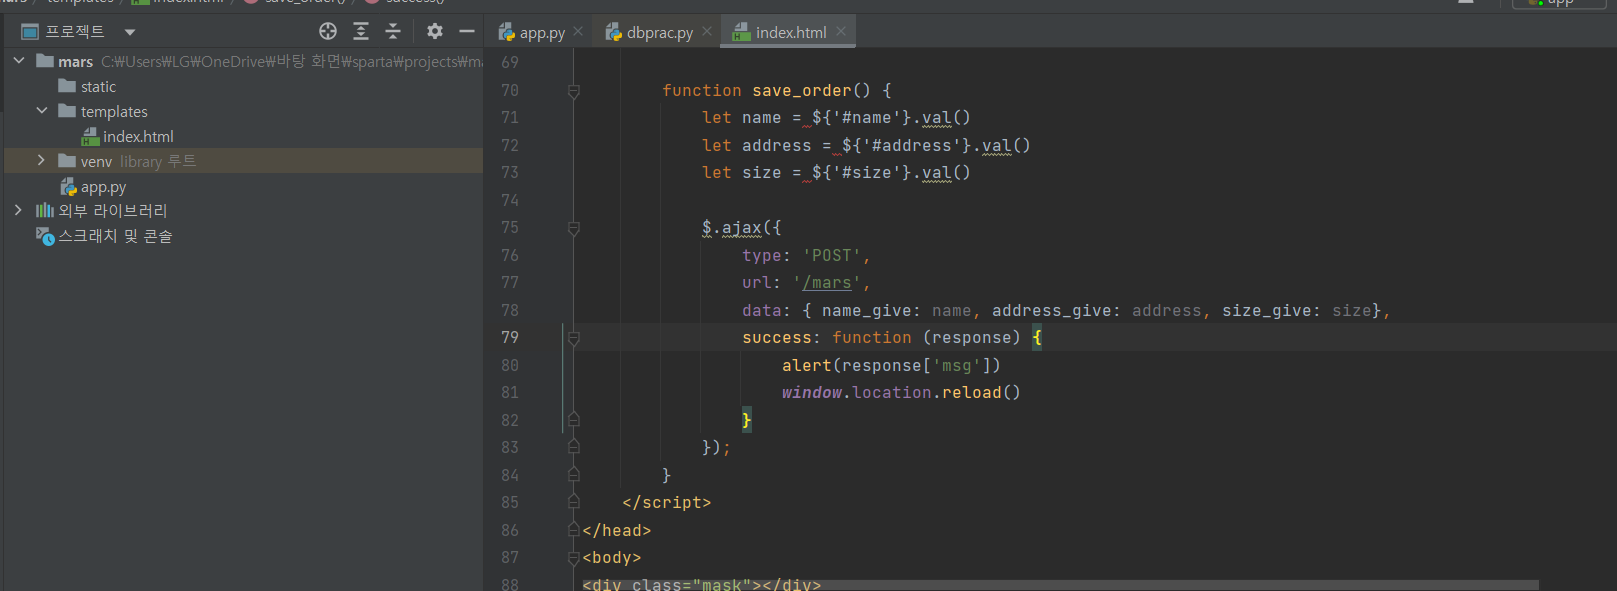Image resolution: width=1617 pixels, height=591 pixels.
Task: Fold the $.ajax block at line 75
Action: tap(574, 229)
